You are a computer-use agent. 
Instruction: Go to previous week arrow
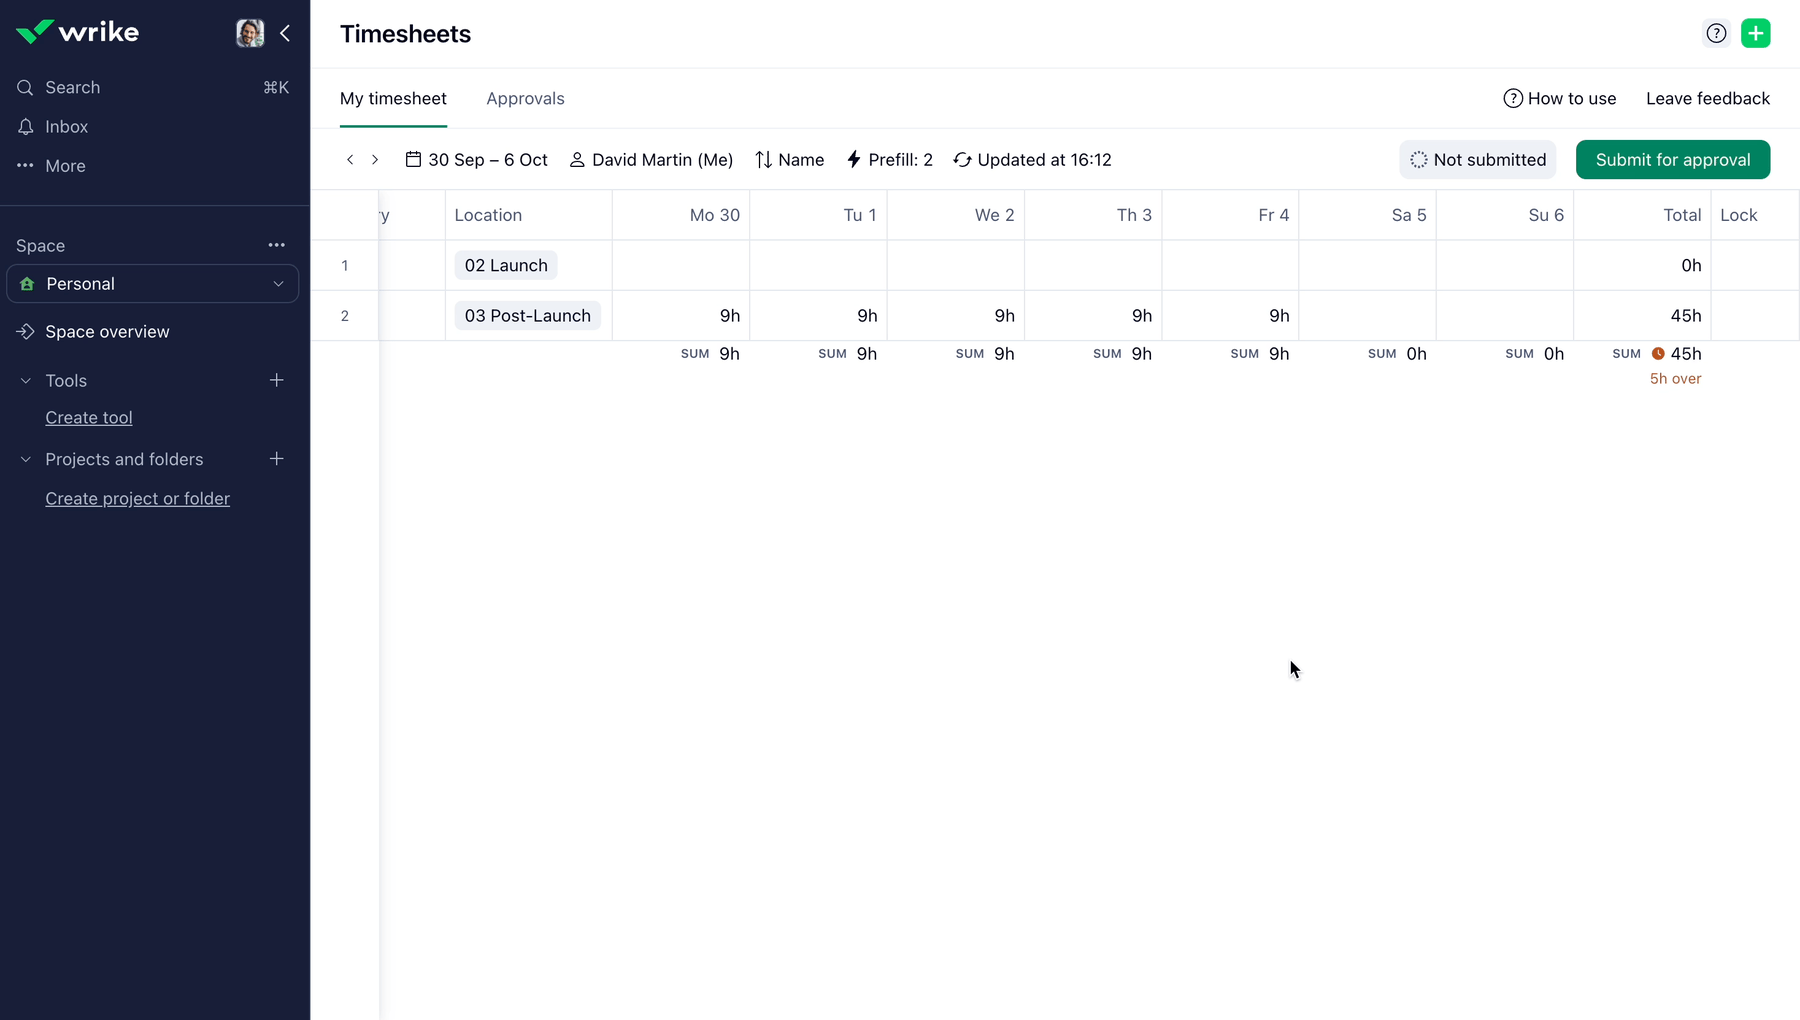click(350, 160)
